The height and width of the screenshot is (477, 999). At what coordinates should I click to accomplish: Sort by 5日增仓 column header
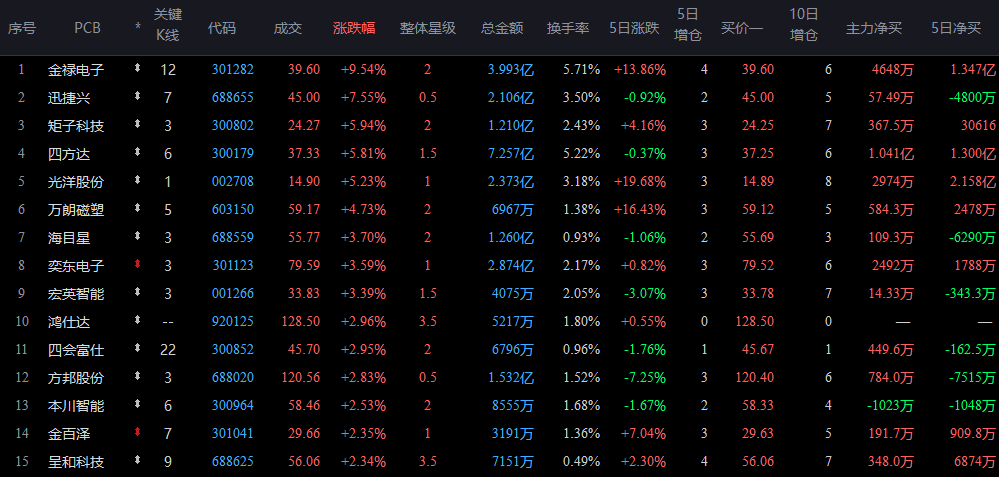(x=687, y=24)
